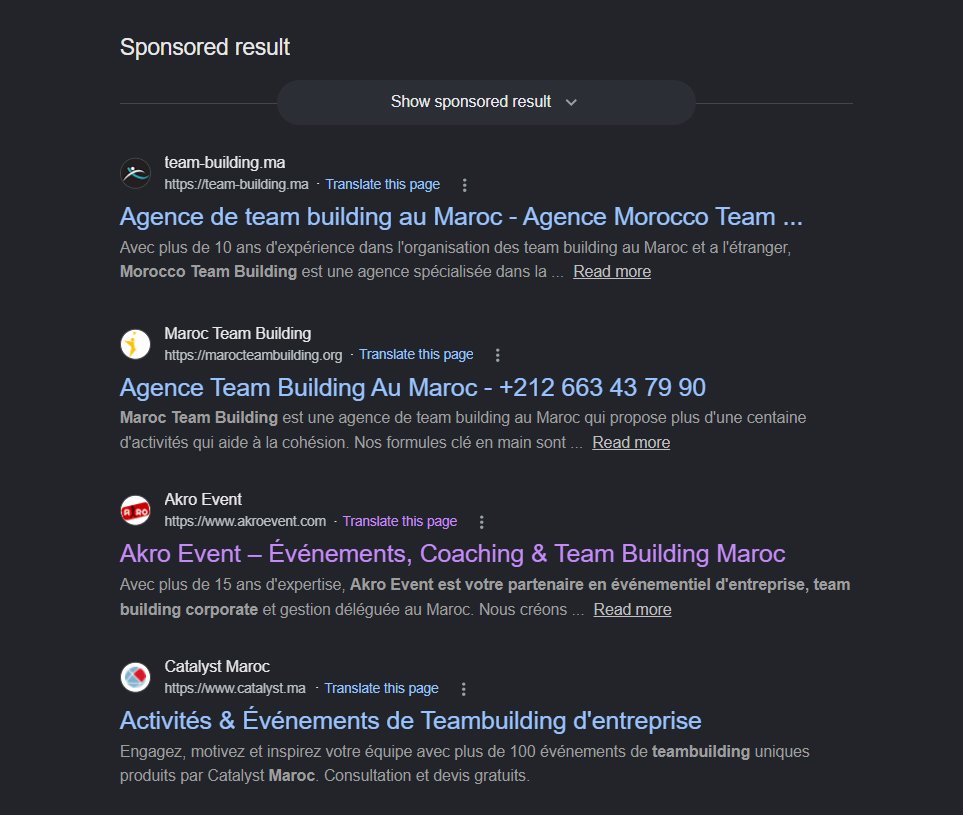Click the Maroc Team Building favicon
963x815 pixels.
coord(135,343)
